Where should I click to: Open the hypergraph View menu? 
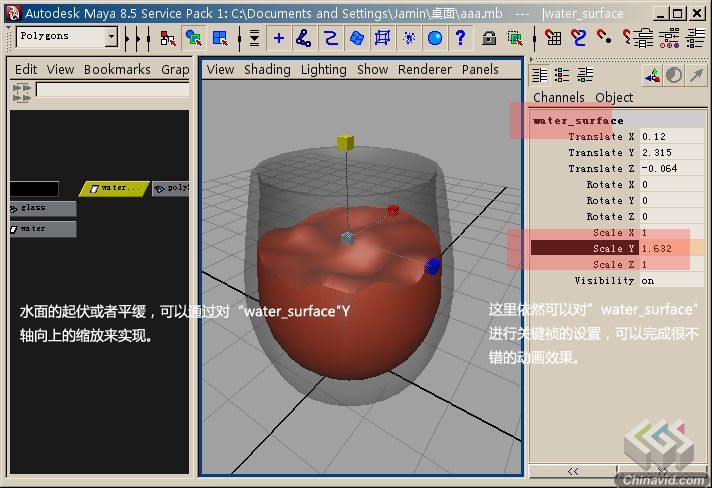click(60, 69)
